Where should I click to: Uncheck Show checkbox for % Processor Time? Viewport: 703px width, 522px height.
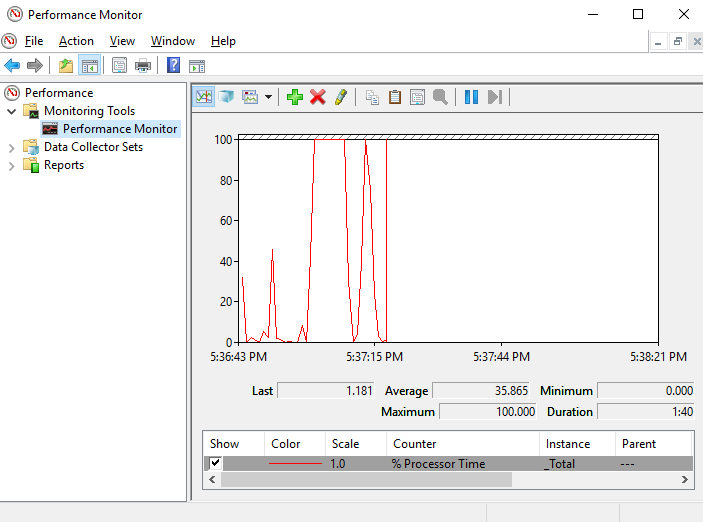click(215, 462)
